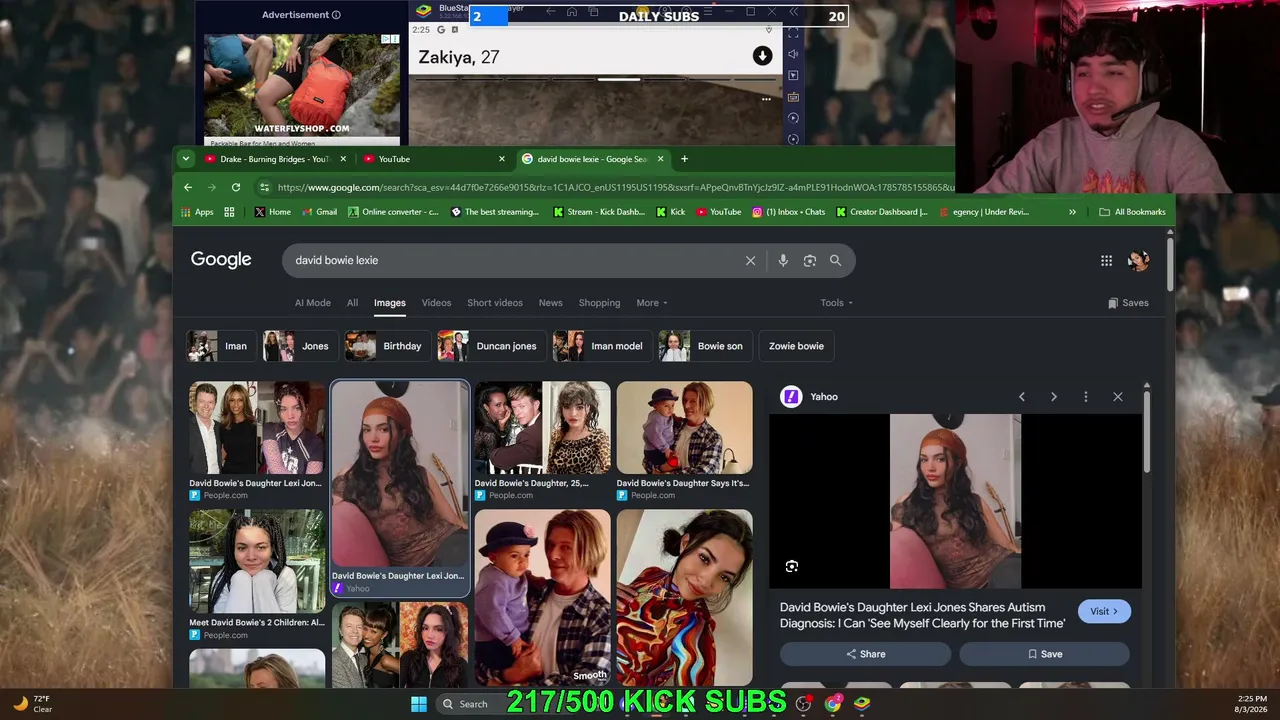
Task: Select the AI Mode search tab
Action: pos(313,303)
